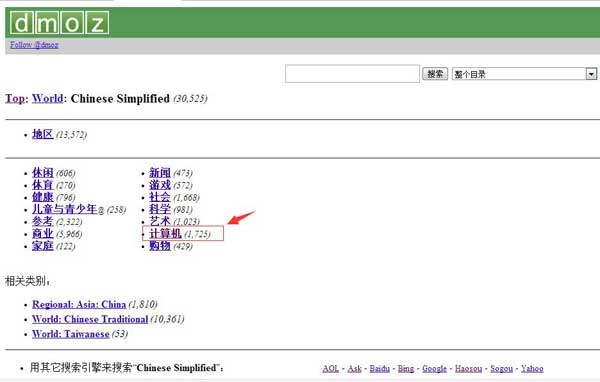Screen dimensions: 600x382
Task: Click the 搜索 search button
Action: [x=435, y=73]
